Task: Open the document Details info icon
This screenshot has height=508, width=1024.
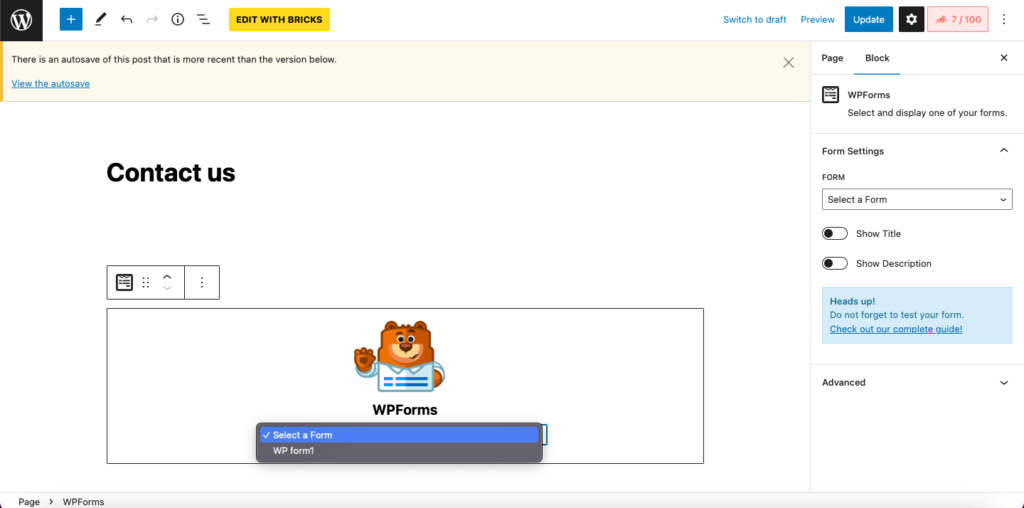Action: point(178,20)
